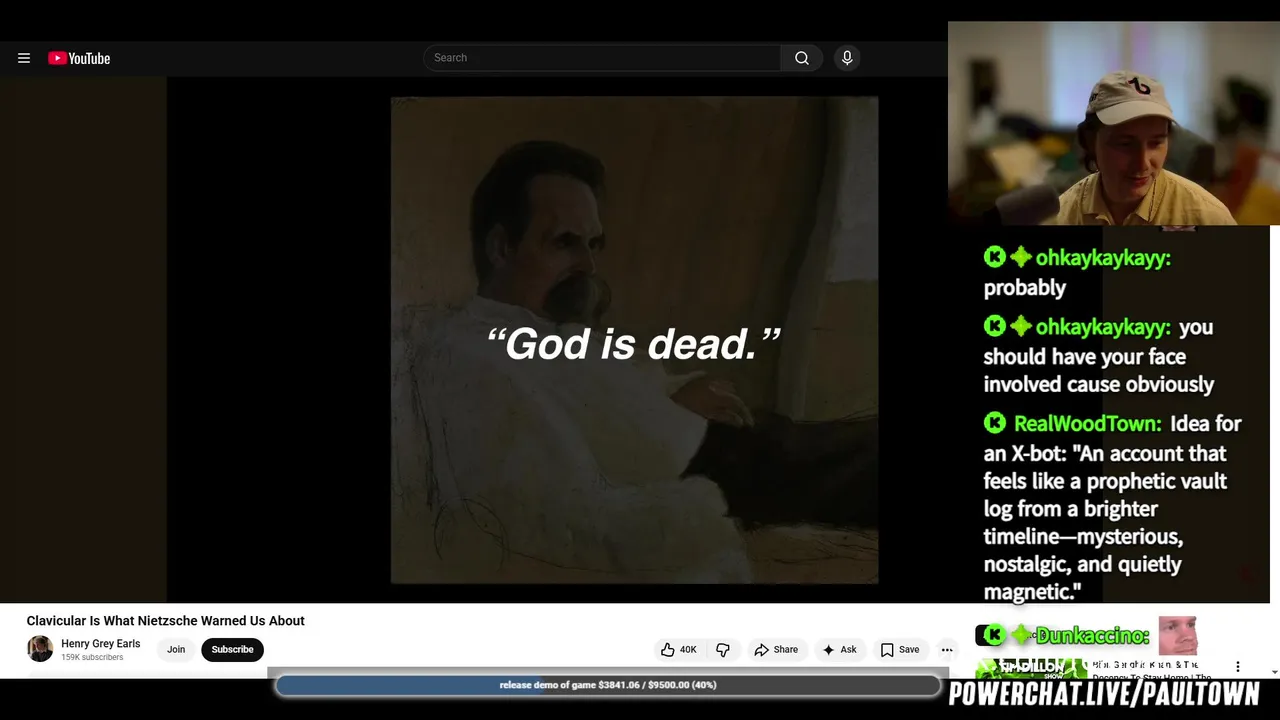
Task: Open more actions ellipsis below video
Action: [x=947, y=650]
